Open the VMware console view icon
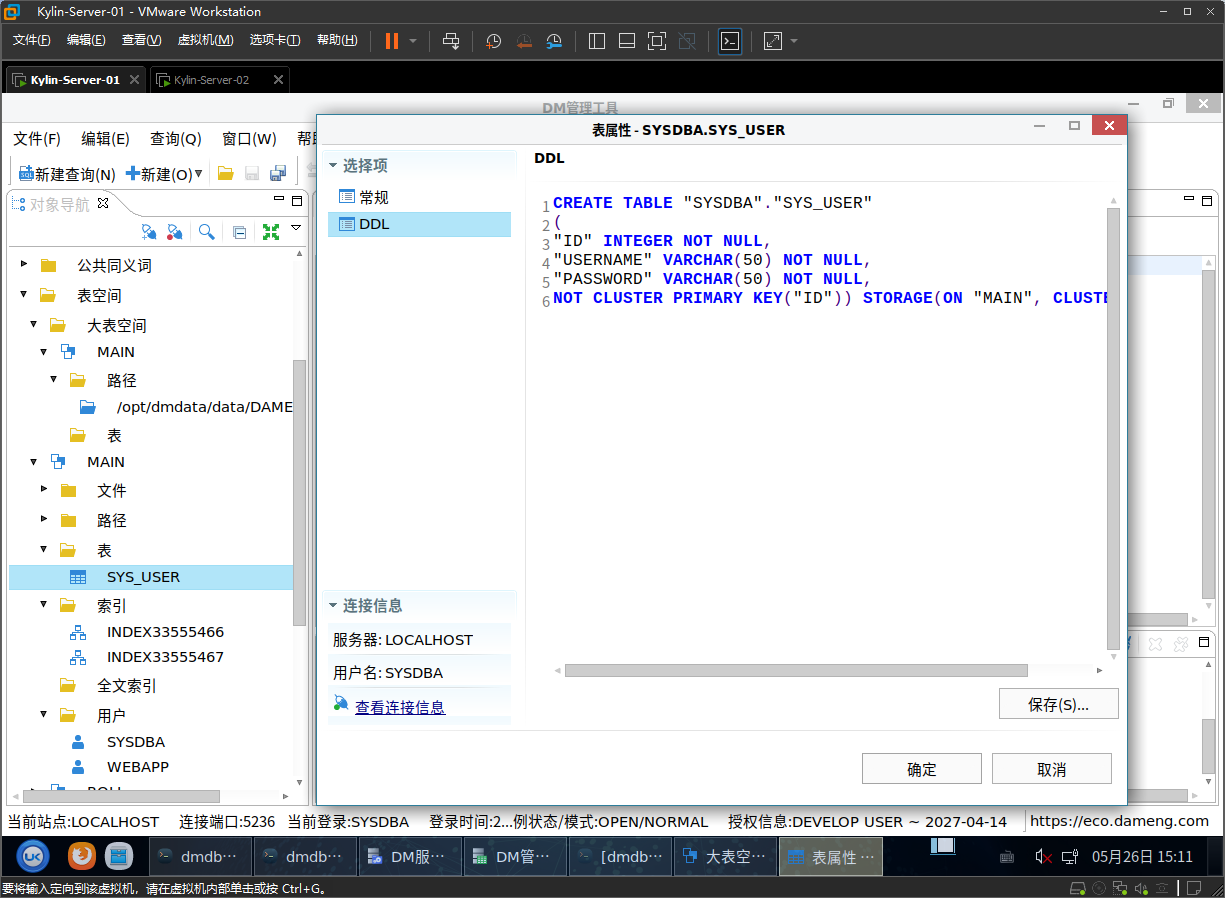The height and width of the screenshot is (898, 1225). [x=730, y=41]
